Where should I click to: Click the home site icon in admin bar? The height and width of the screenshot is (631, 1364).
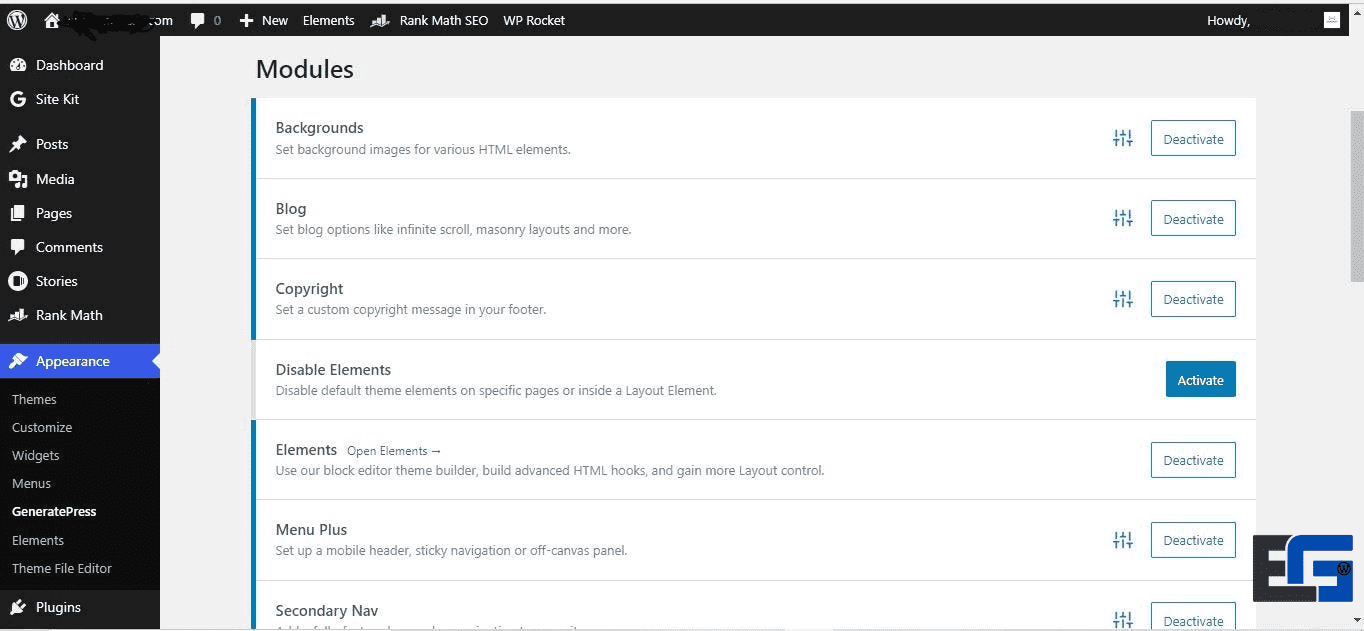point(52,20)
